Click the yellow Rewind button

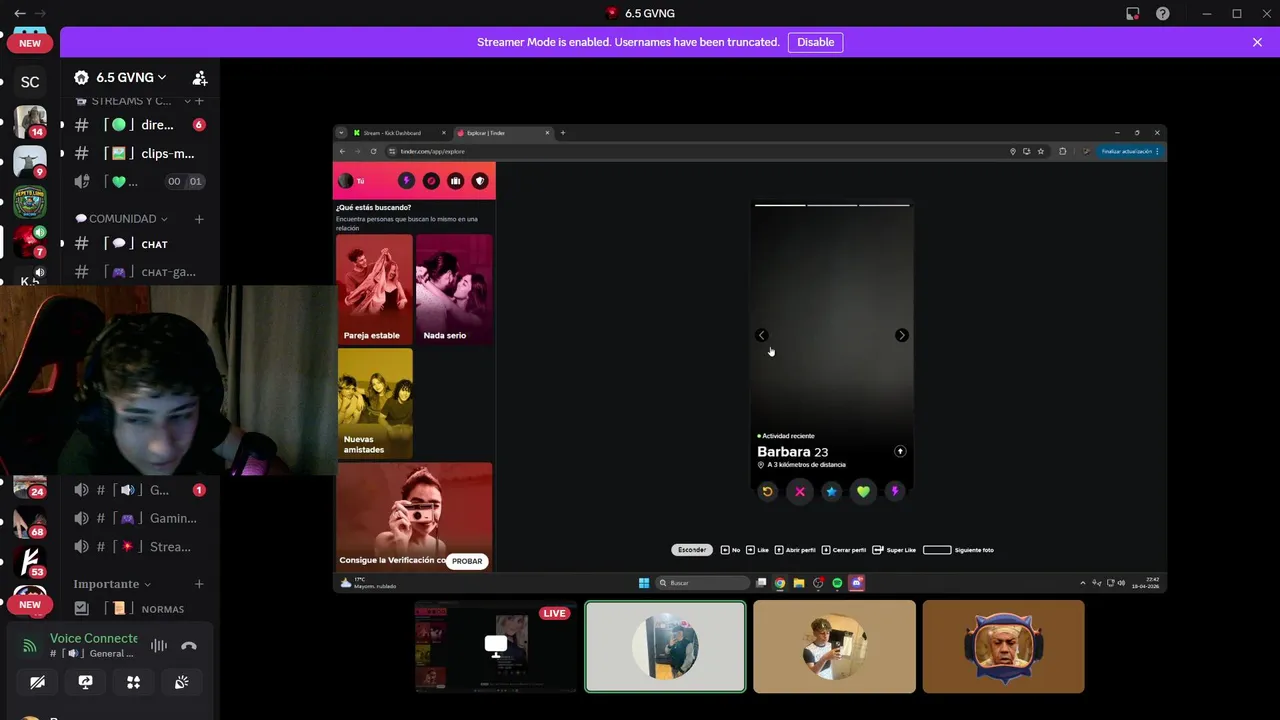coord(767,491)
